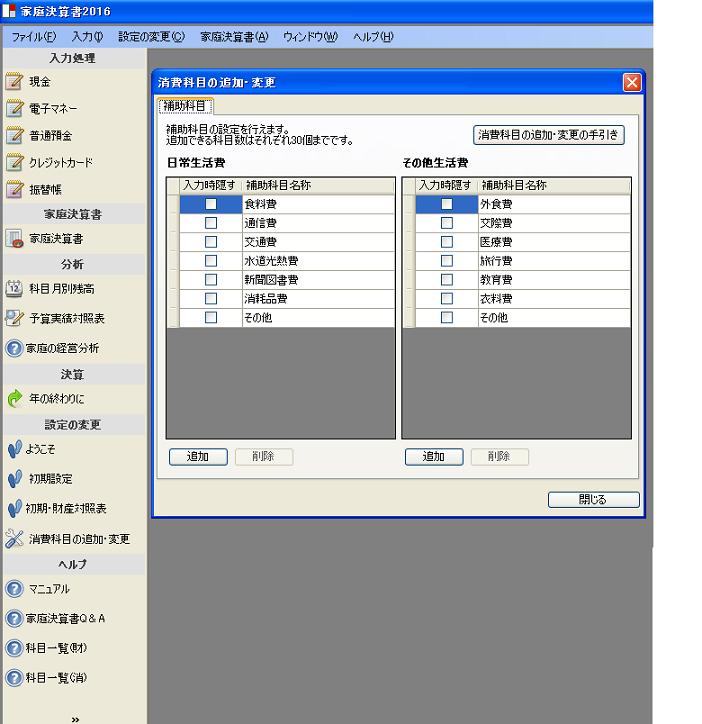702x724 pixels.
Task: Open the 現金 cash entry icon
Action: tap(14, 82)
